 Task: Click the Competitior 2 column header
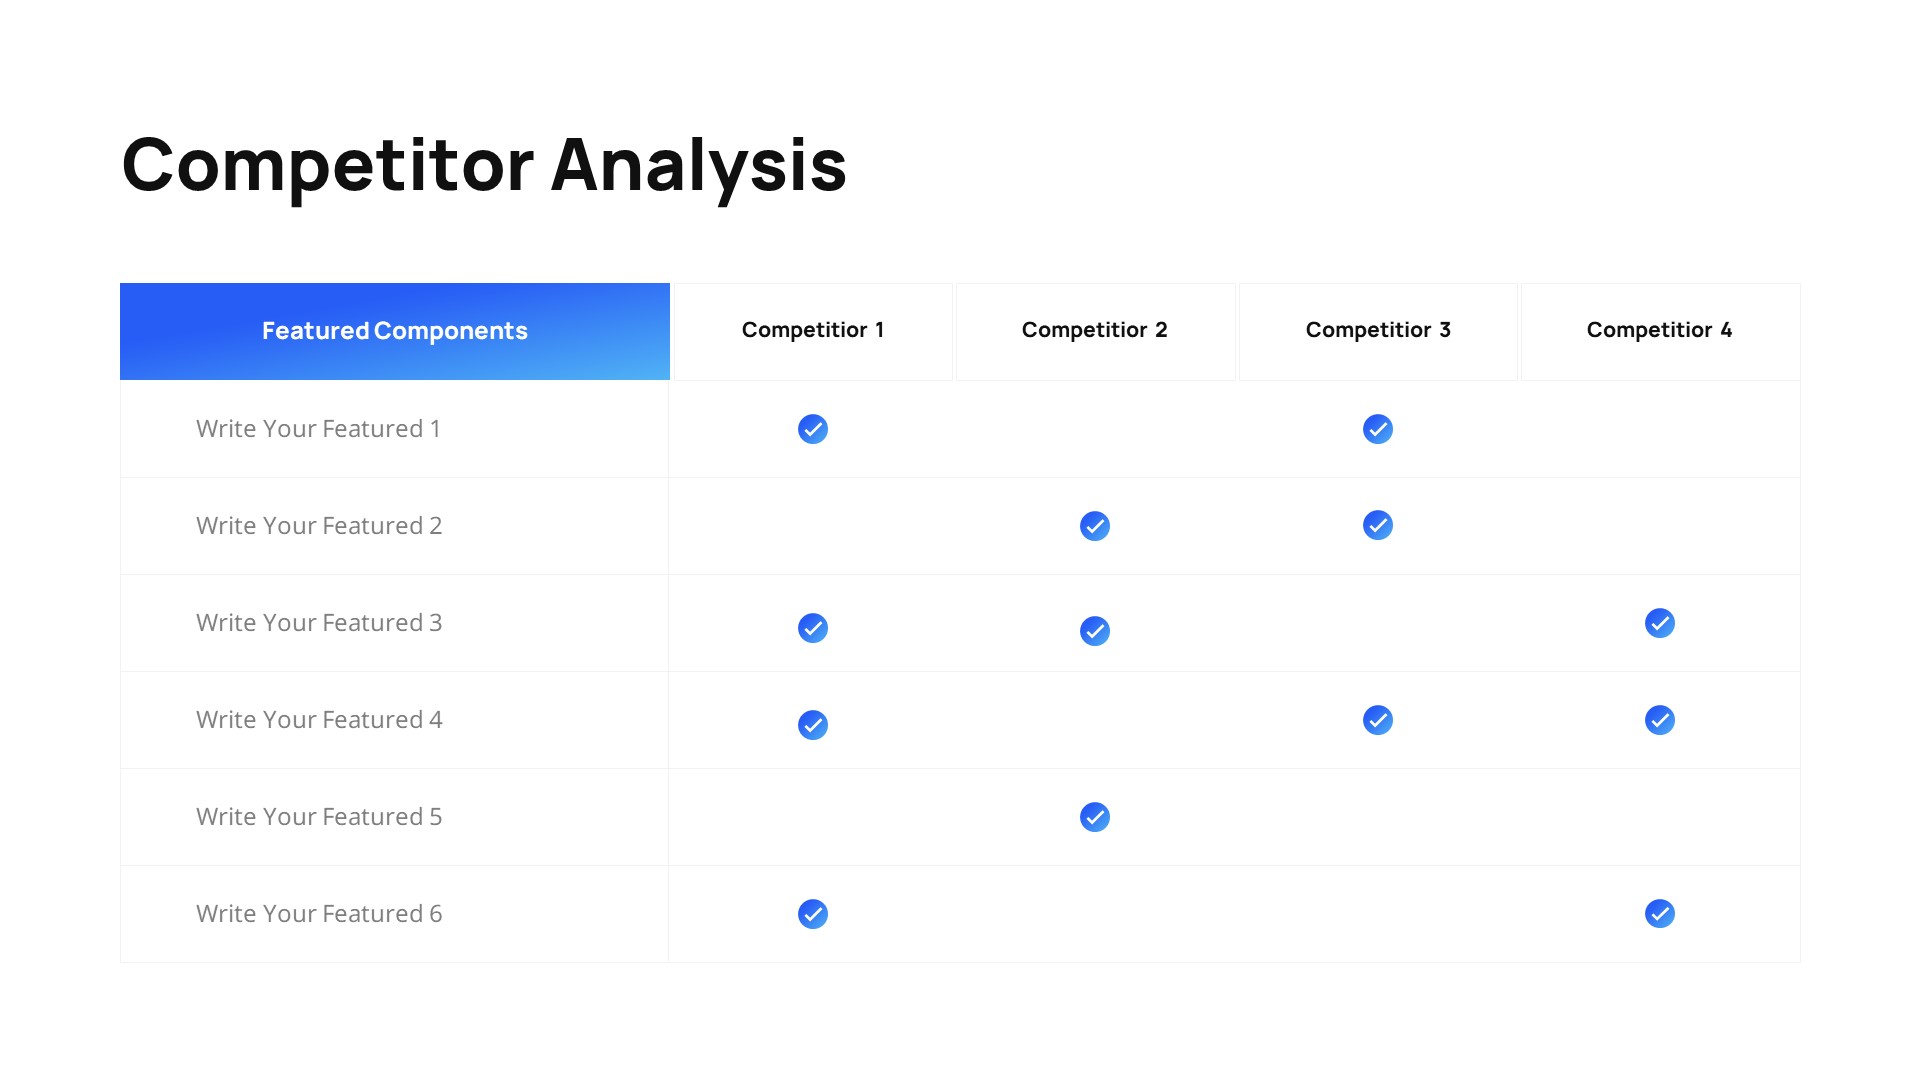tap(1095, 331)
